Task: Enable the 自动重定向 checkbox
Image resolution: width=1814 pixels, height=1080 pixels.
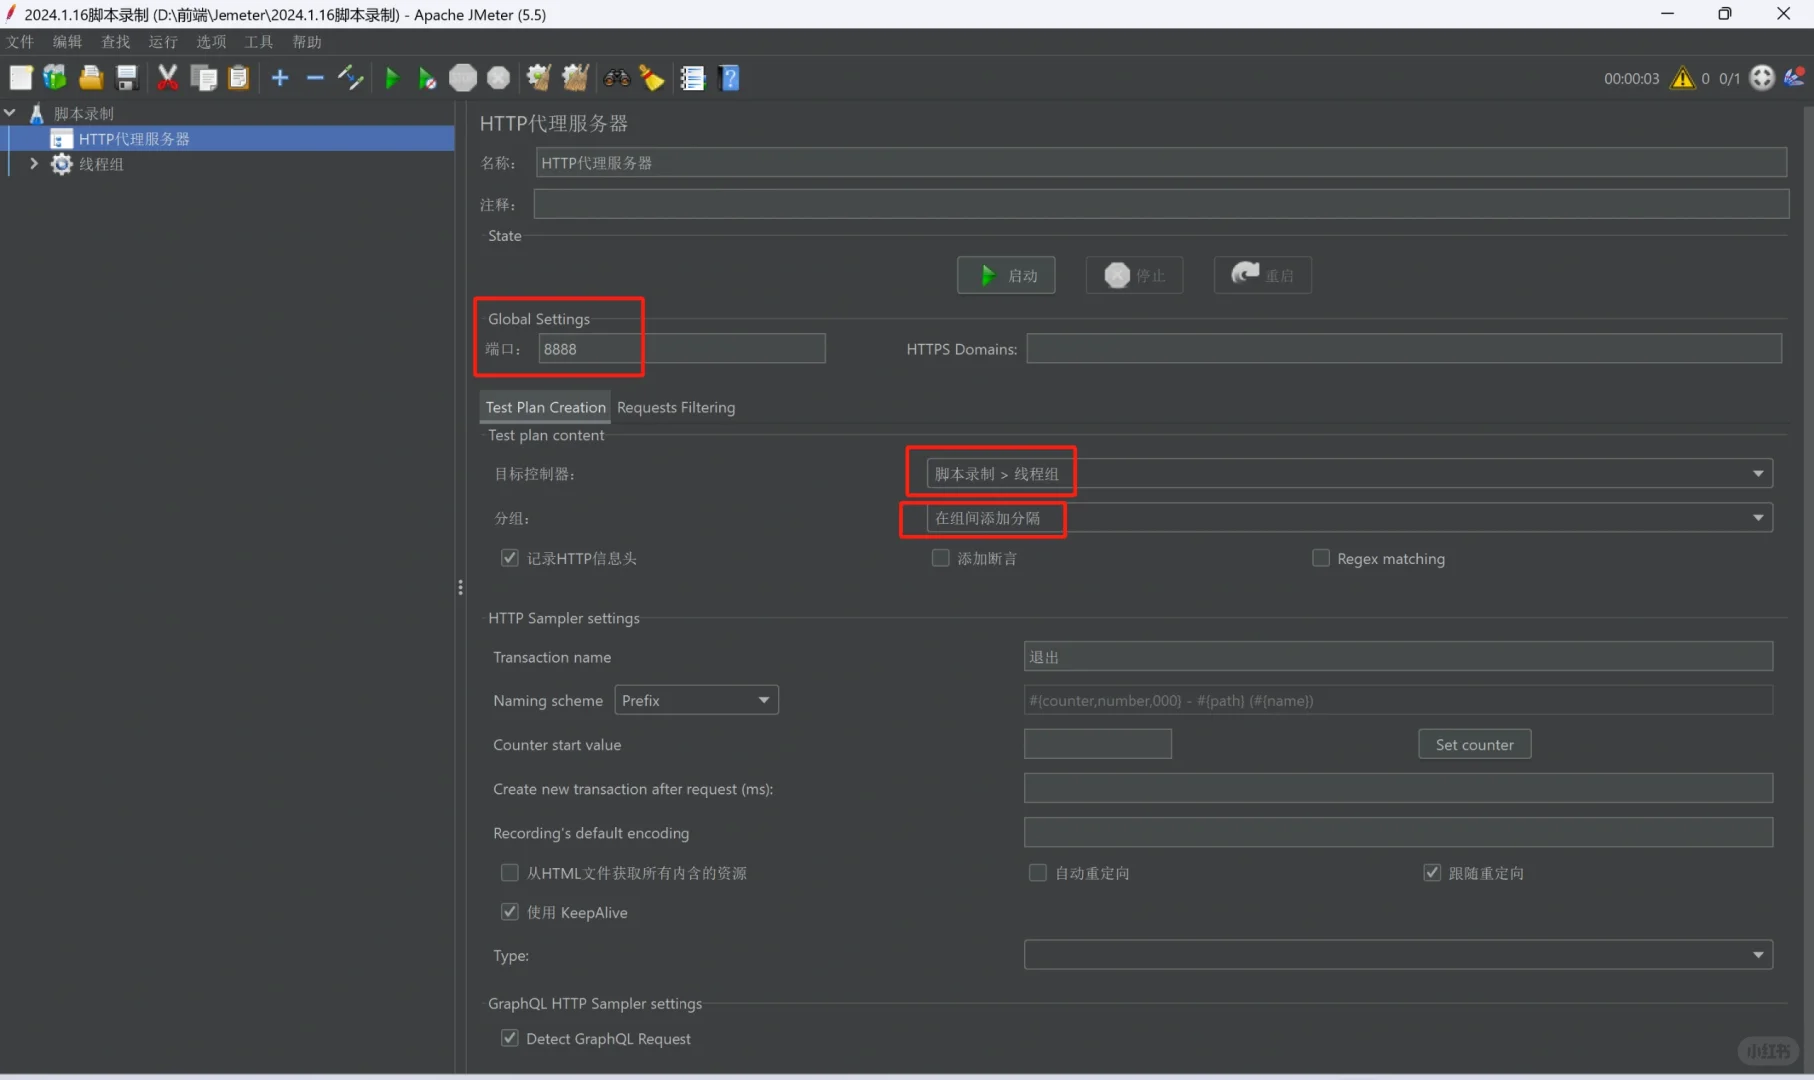Action: 1038,873
